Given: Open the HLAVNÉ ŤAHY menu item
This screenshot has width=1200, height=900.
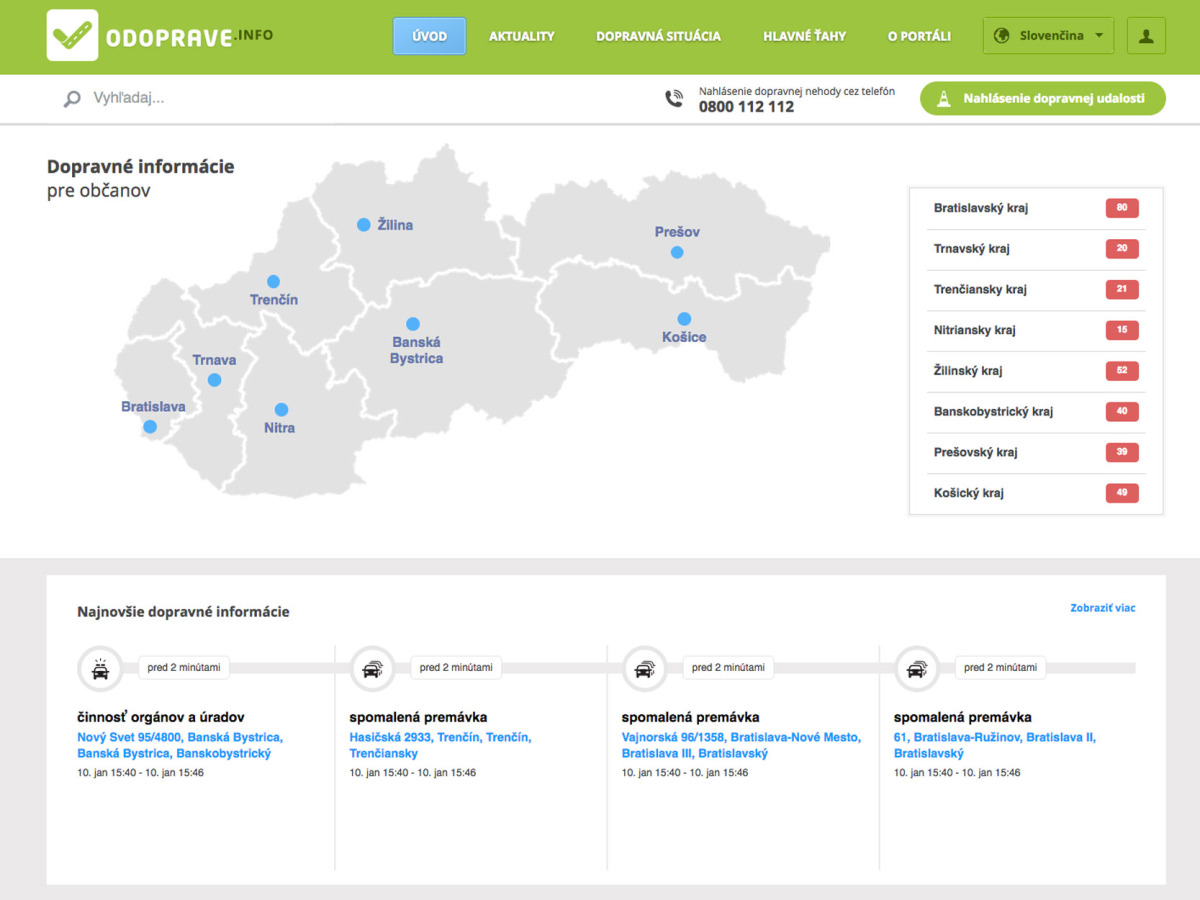Looking at the screenshot, I should [x=804, y=36].
